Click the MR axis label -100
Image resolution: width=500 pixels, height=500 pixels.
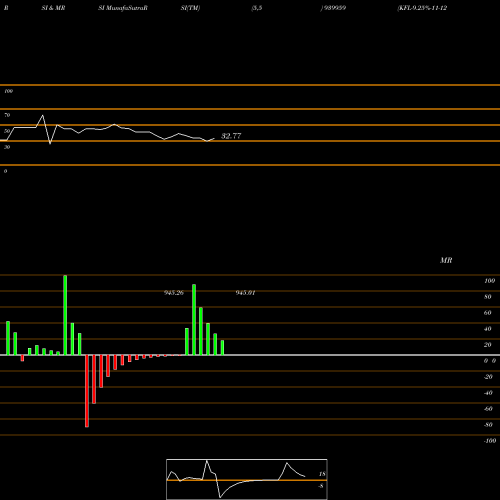(490, 441)
